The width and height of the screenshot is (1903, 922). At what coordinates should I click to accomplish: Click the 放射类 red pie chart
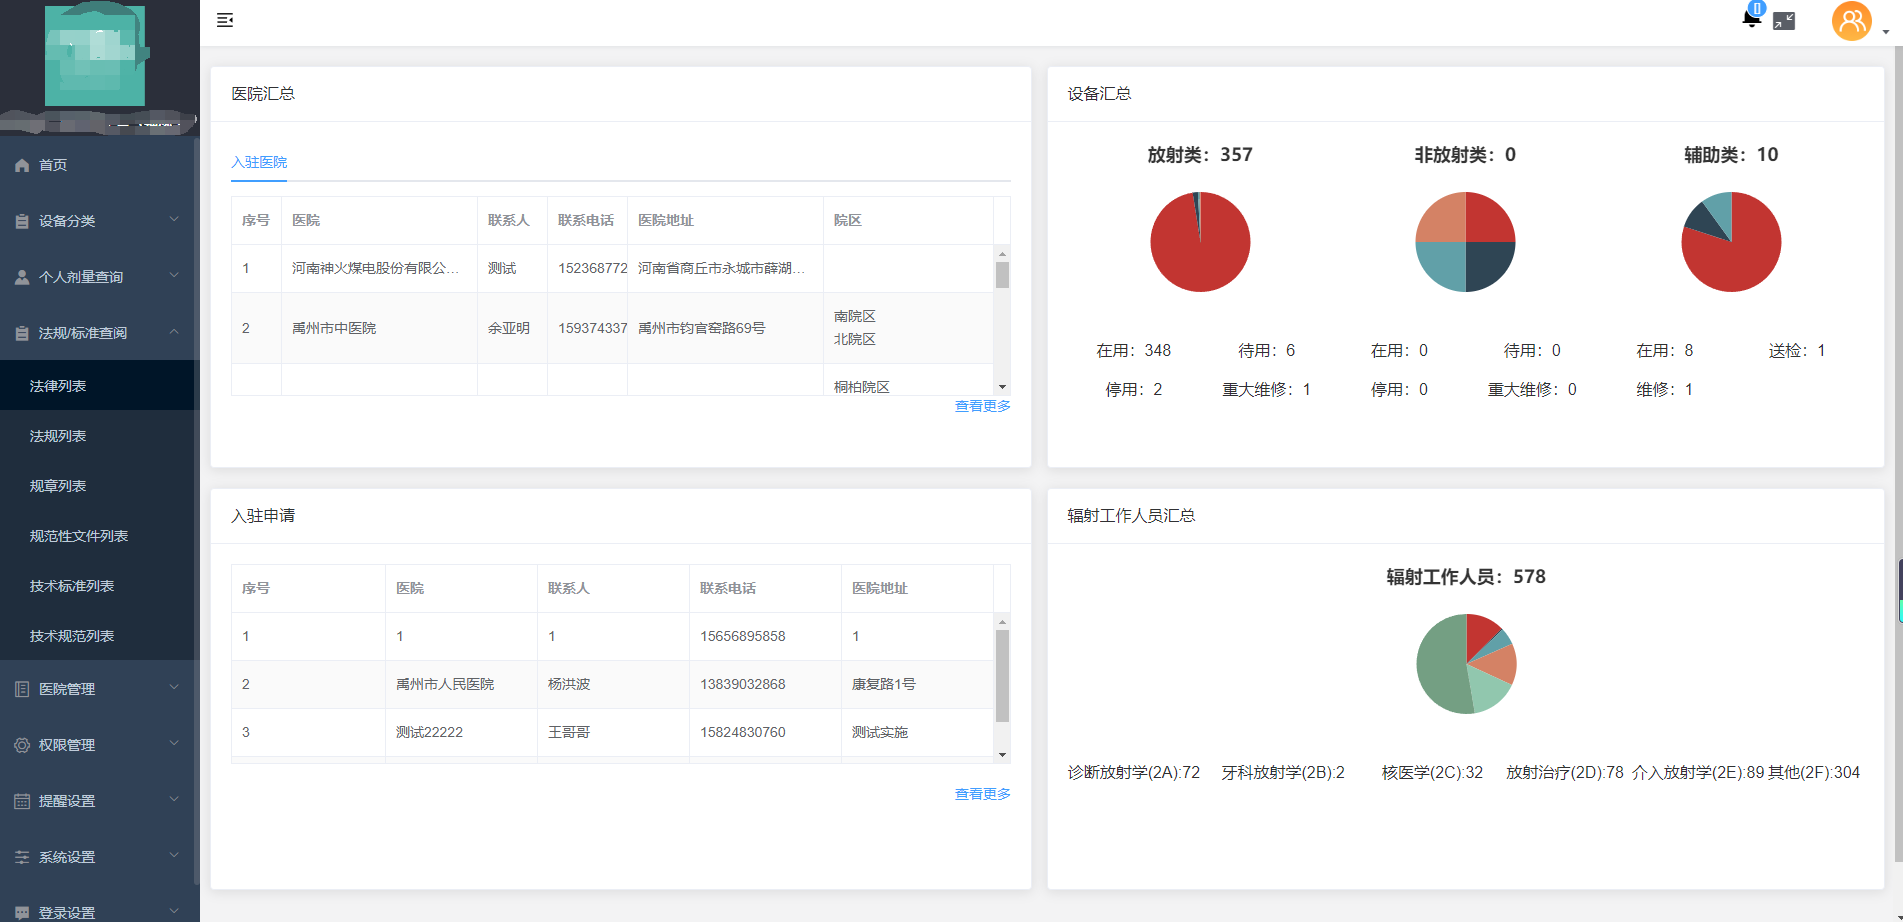click(1200, 242)
